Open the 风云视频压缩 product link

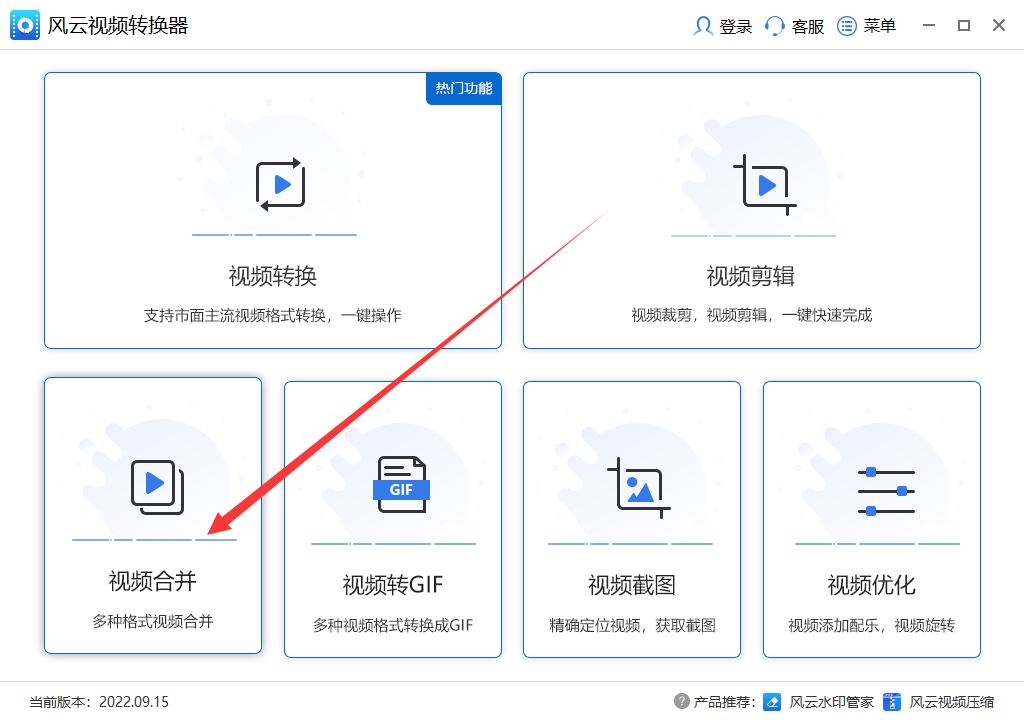coord(951,702)
